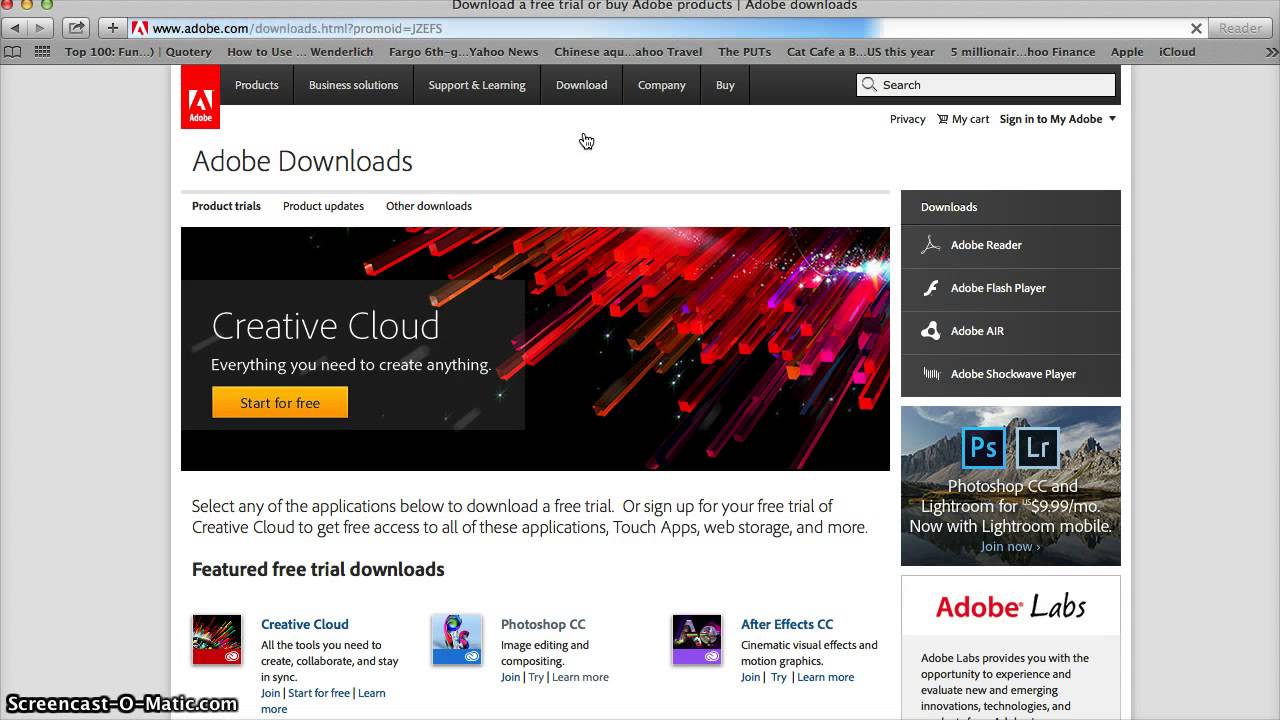Image resolution: width=1280 pixels, height=720 pixels.
Task: Toggle the Safari Reader button
Action: point(1240,28)
